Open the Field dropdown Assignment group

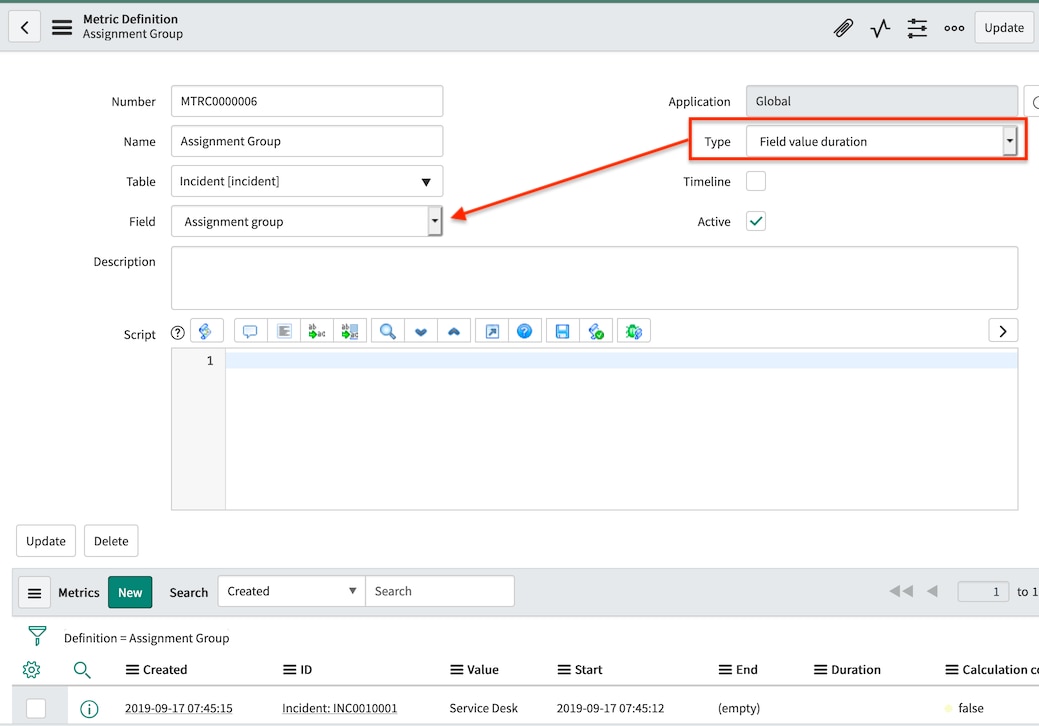[307, 221]
